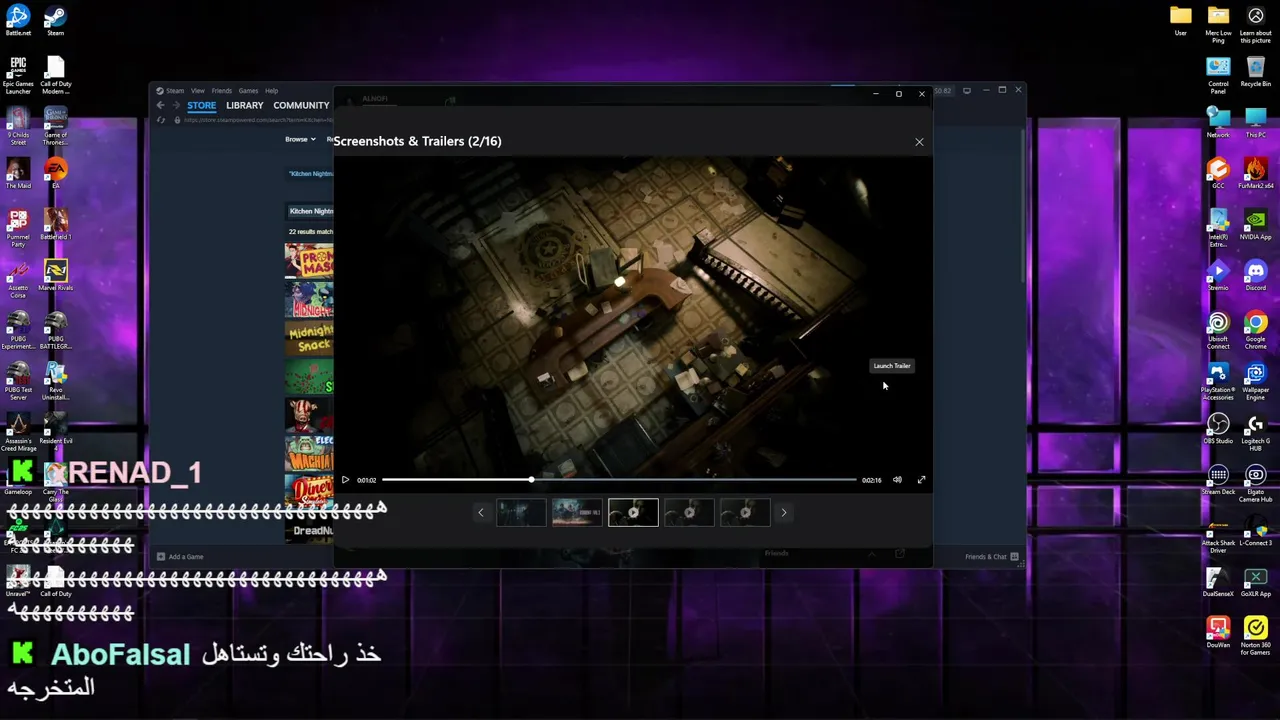Open Discord desktop shortcut
Image resolution: width=1280 pixels, height=720 pixels.
[x=1256, y=275]
